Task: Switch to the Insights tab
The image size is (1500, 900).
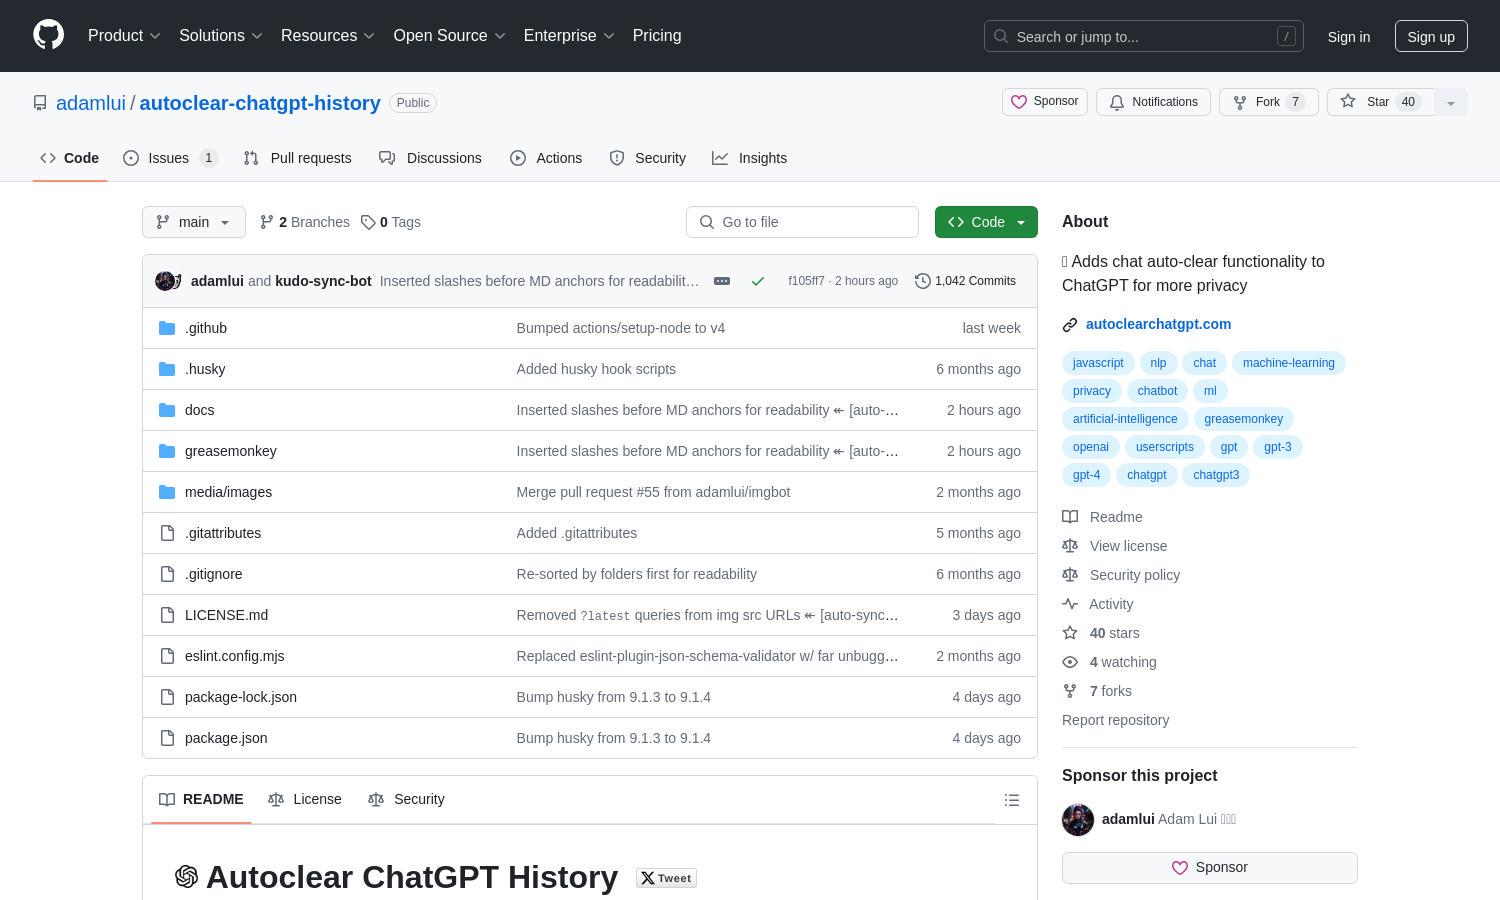Action: [x=750, y=158]
